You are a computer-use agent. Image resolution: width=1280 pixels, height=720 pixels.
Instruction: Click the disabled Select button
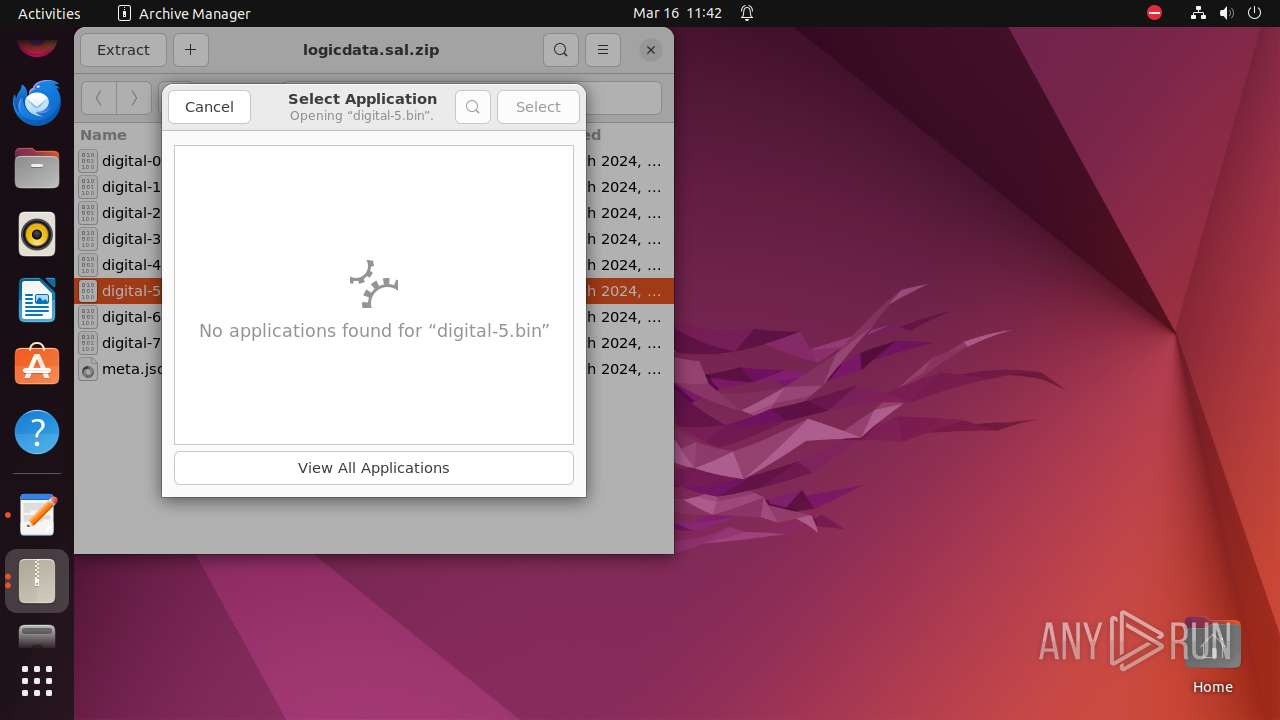[538, 107]
